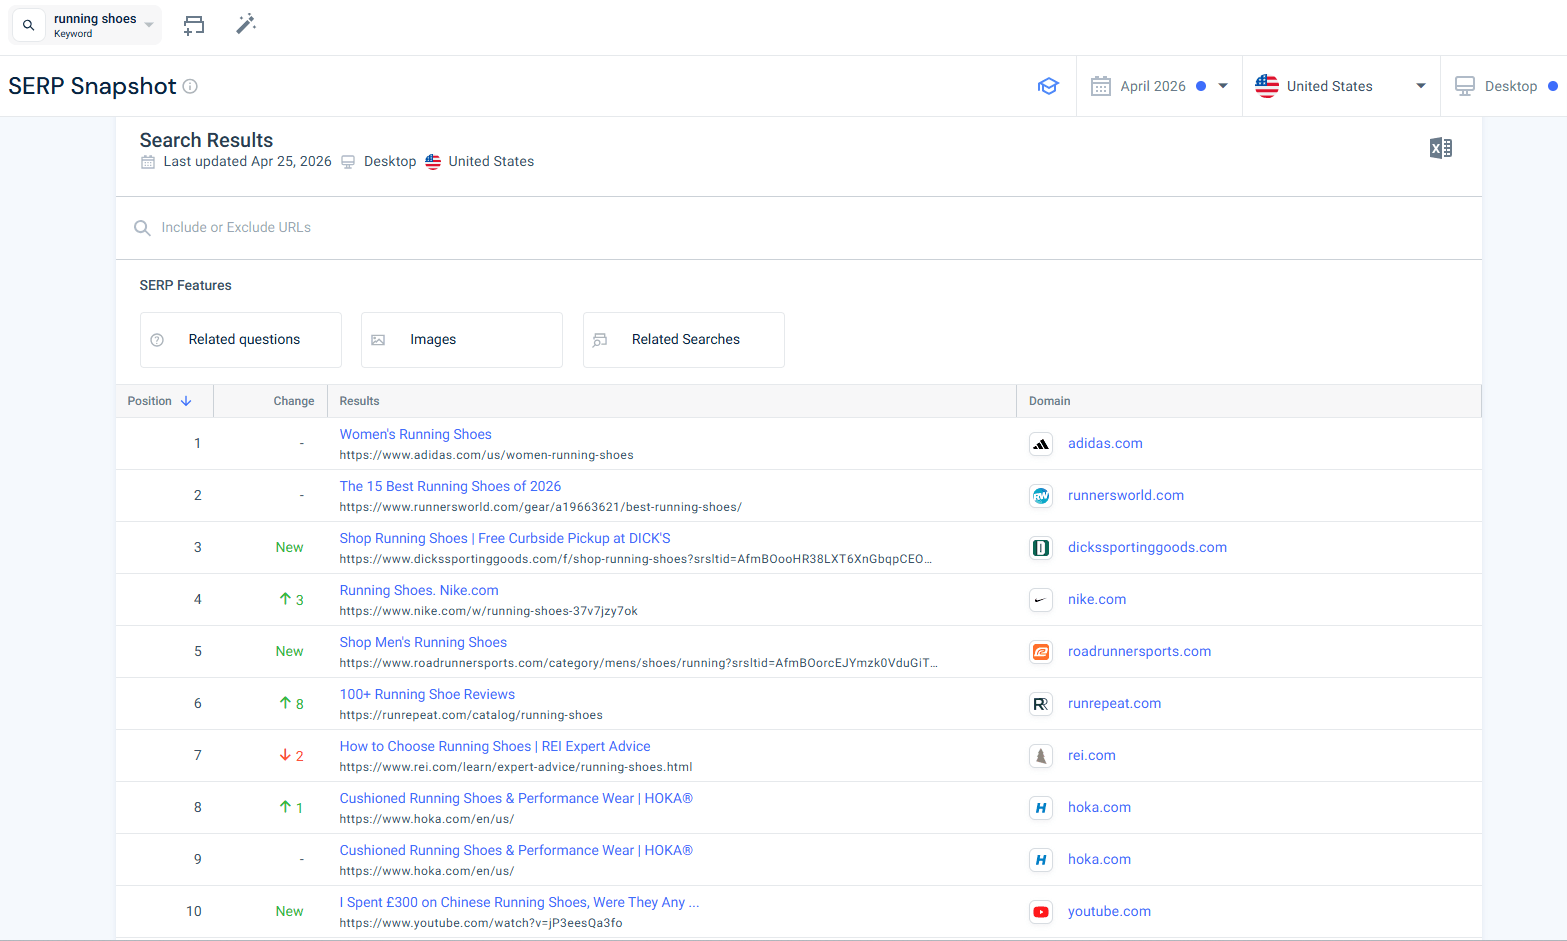The image size is (1567, 941).
Task: Open the Shop Running Shoes DICK'S result link
Action: 505,538
